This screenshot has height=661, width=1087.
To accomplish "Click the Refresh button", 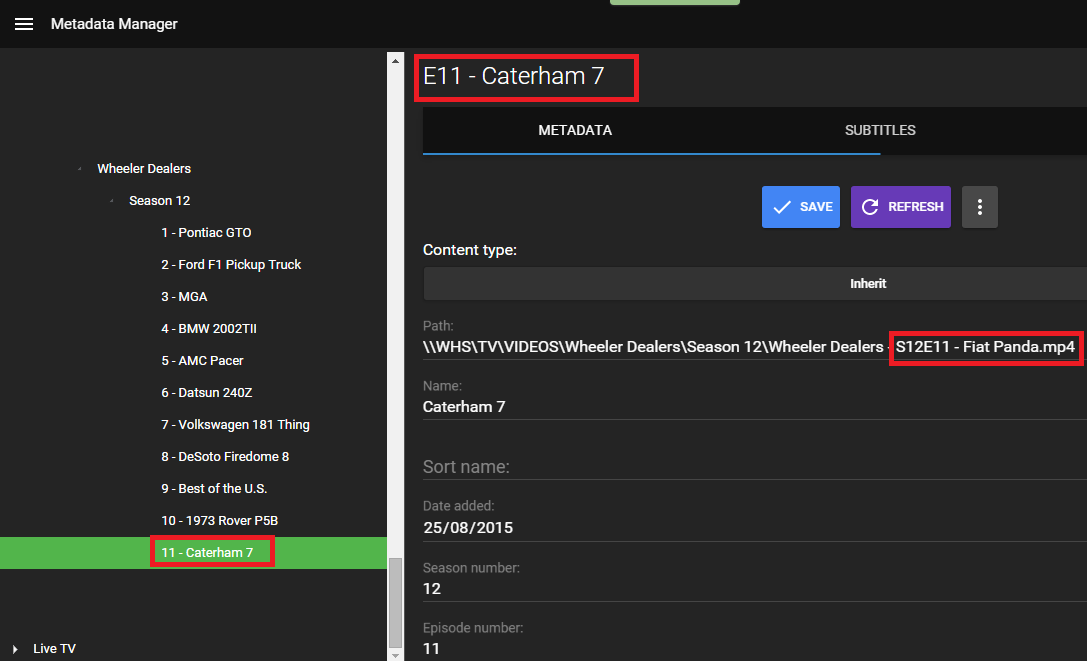I will point(901,207).
